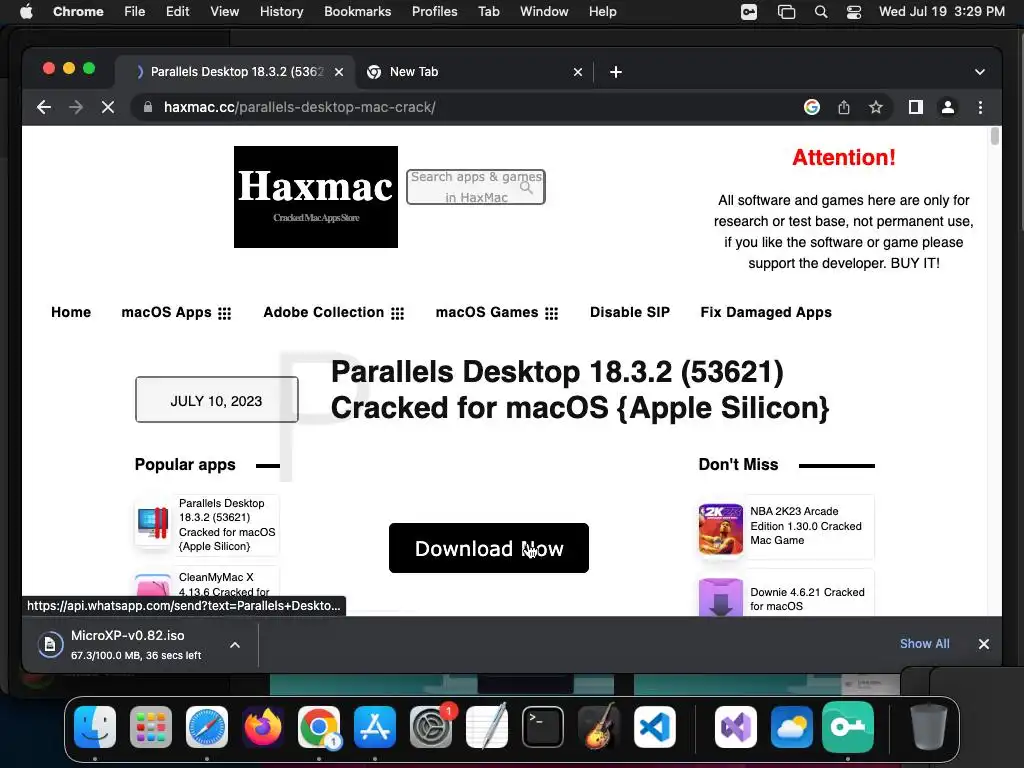The image size is (1024, 768).
Task: Go to Home in site navigation
Action: pyautogui.click(x=71, y=312)
